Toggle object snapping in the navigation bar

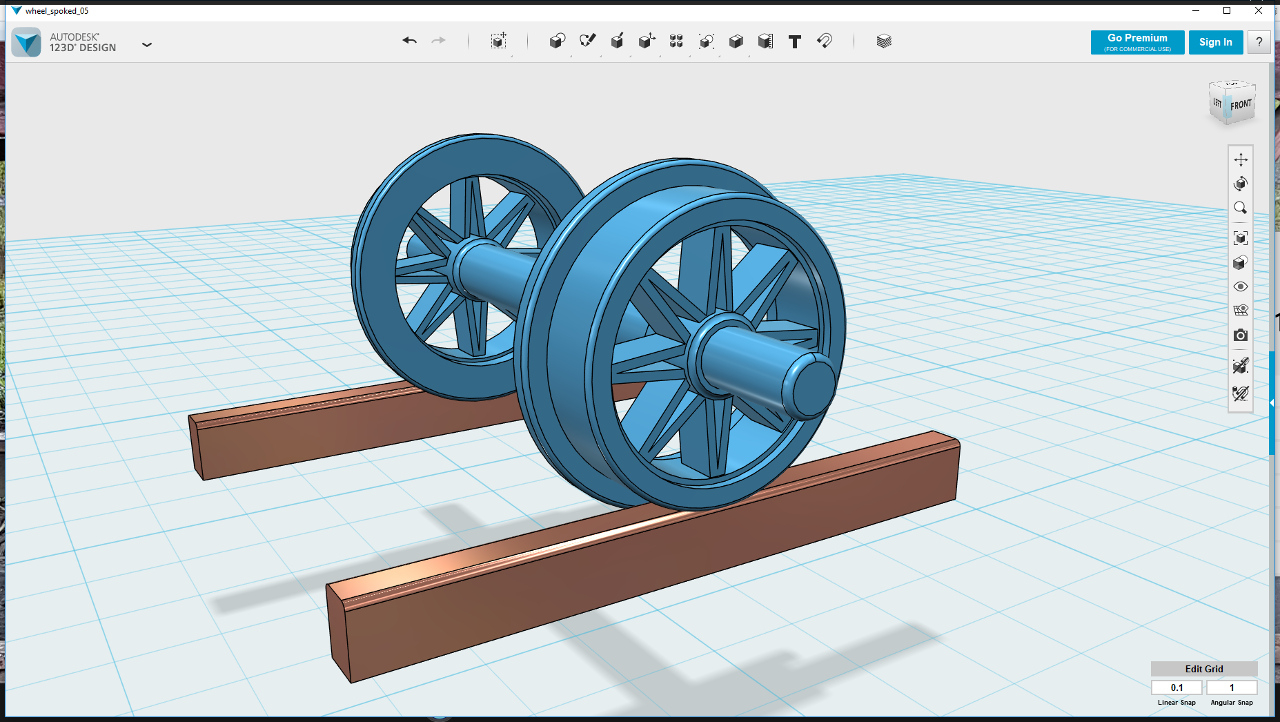tap(1241, 366)
